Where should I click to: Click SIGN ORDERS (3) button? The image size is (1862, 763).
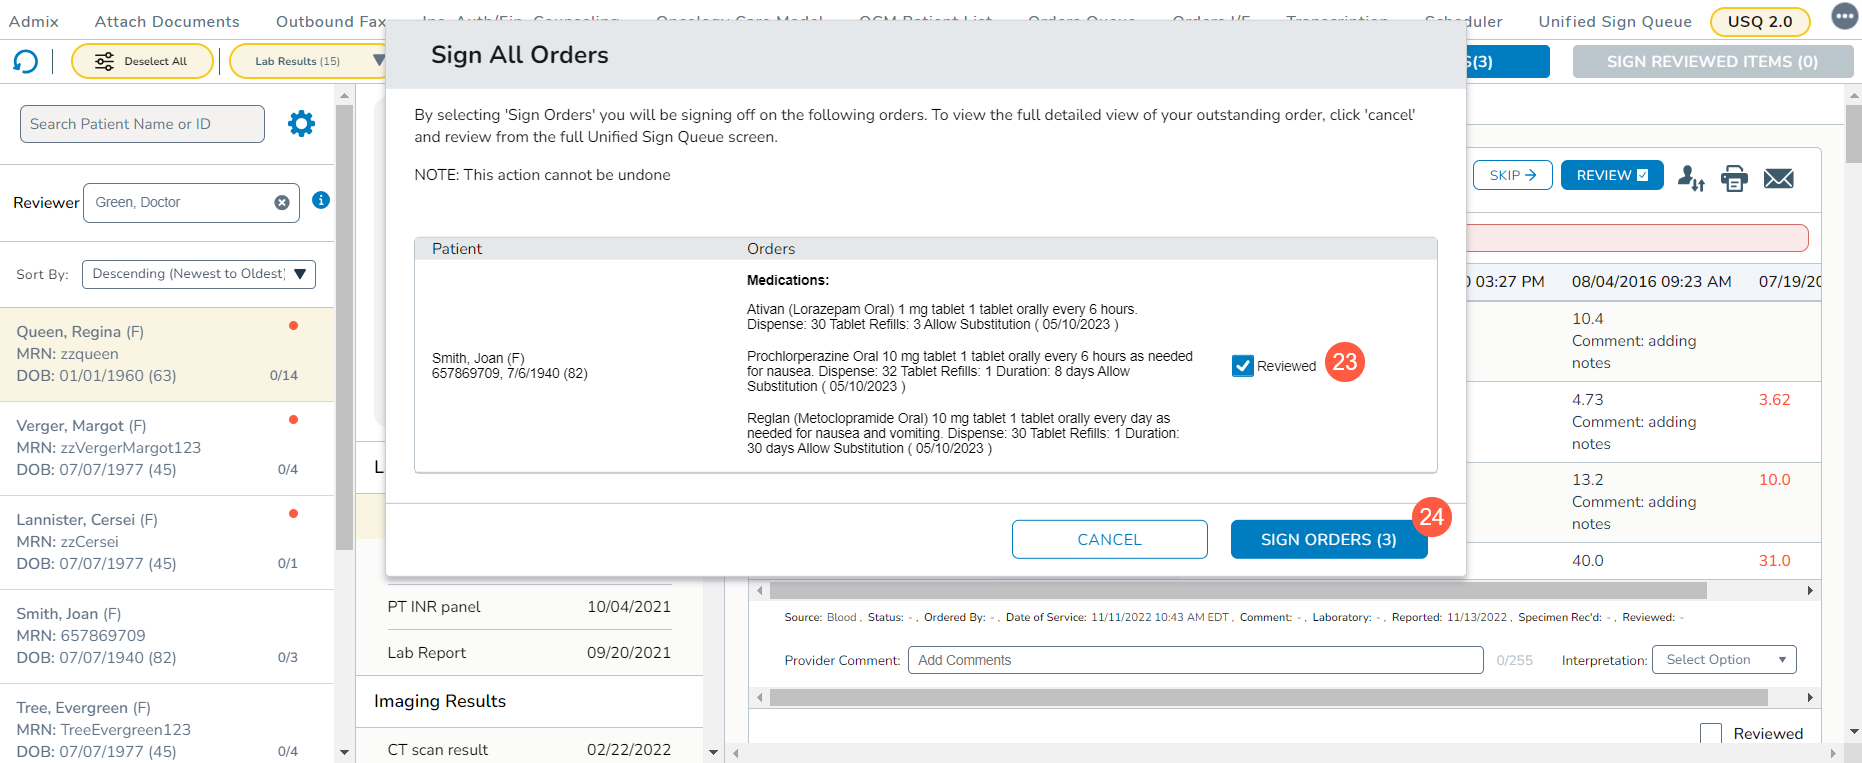tap(1328, 539)
